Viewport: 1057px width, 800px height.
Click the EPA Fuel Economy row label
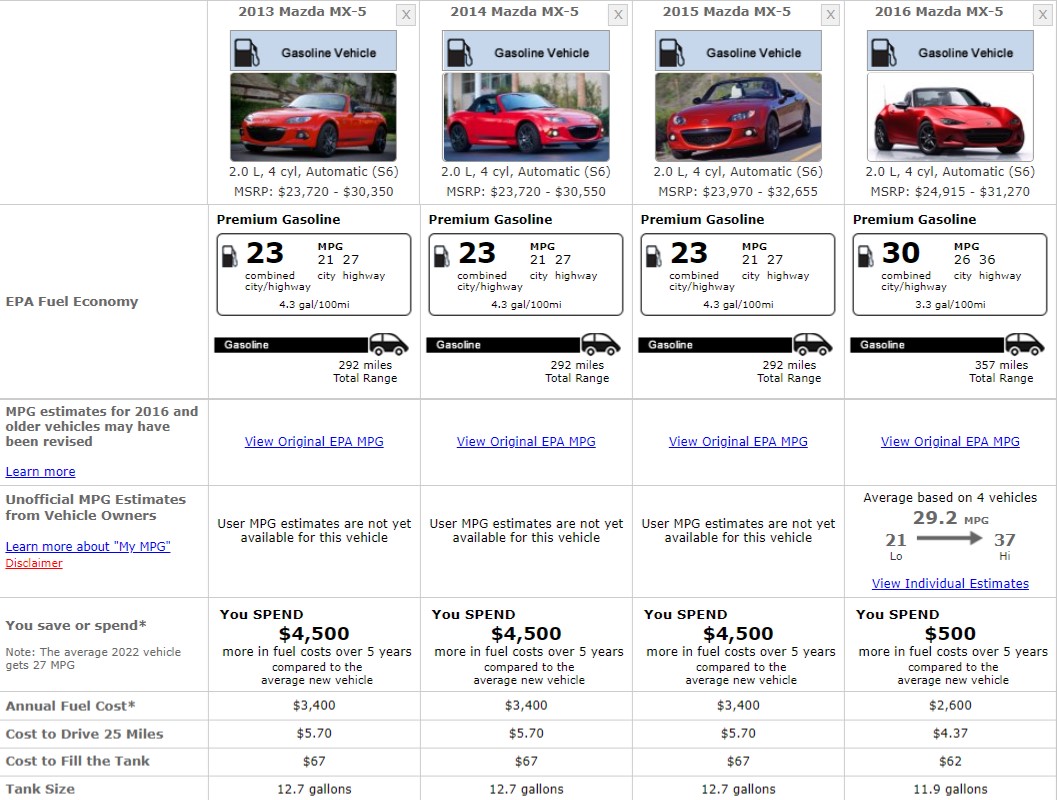(x=71, y=301)
